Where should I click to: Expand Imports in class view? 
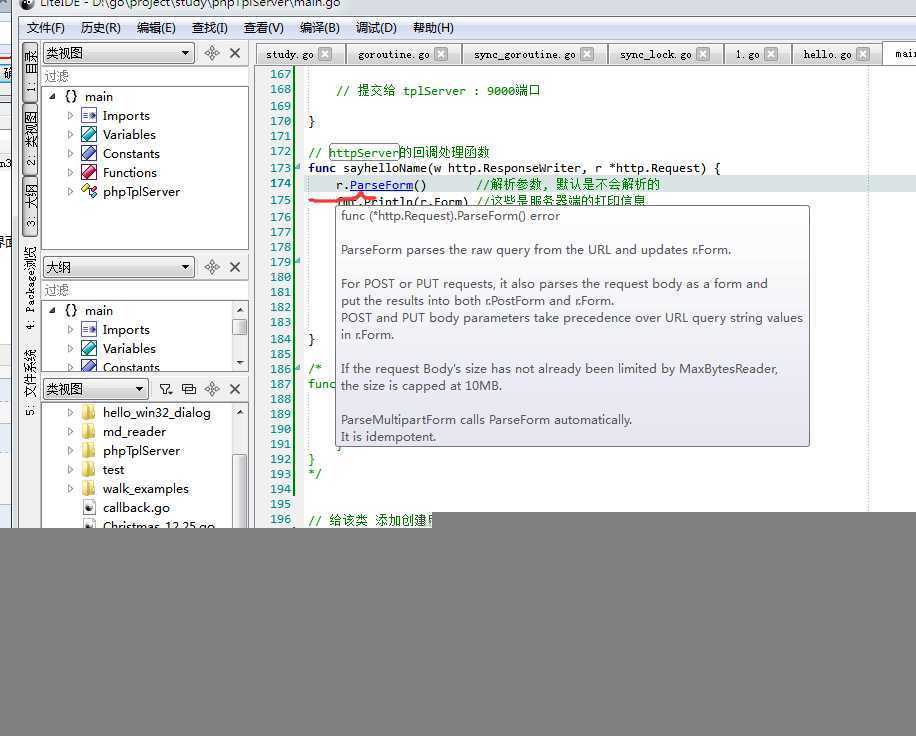71,116
